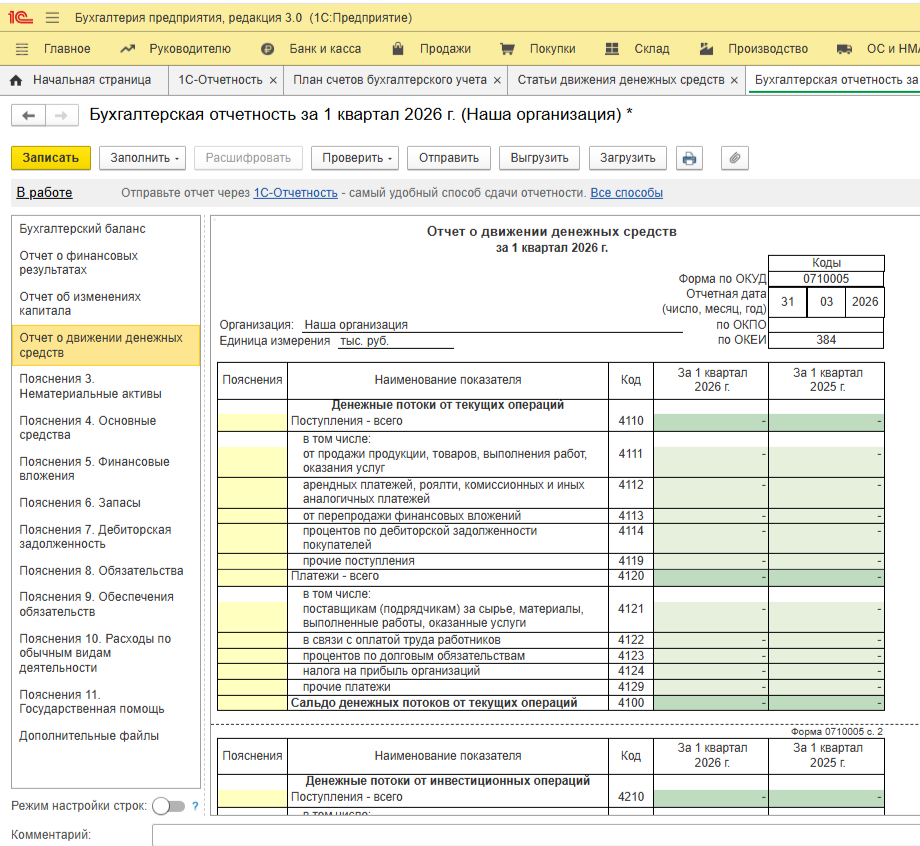This screenshot has width=920, height=846.
Task: Click the Записать button
Action: [51, 158]
